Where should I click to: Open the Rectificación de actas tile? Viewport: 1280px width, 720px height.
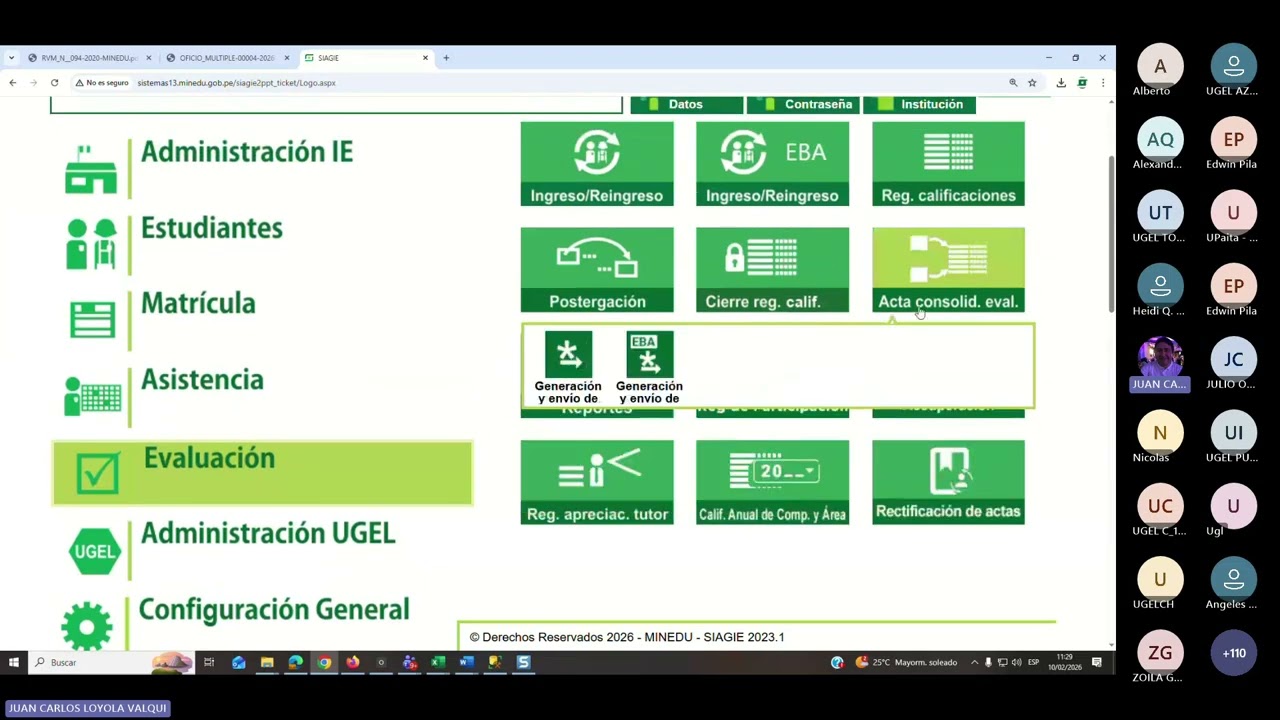click(948, 482)
